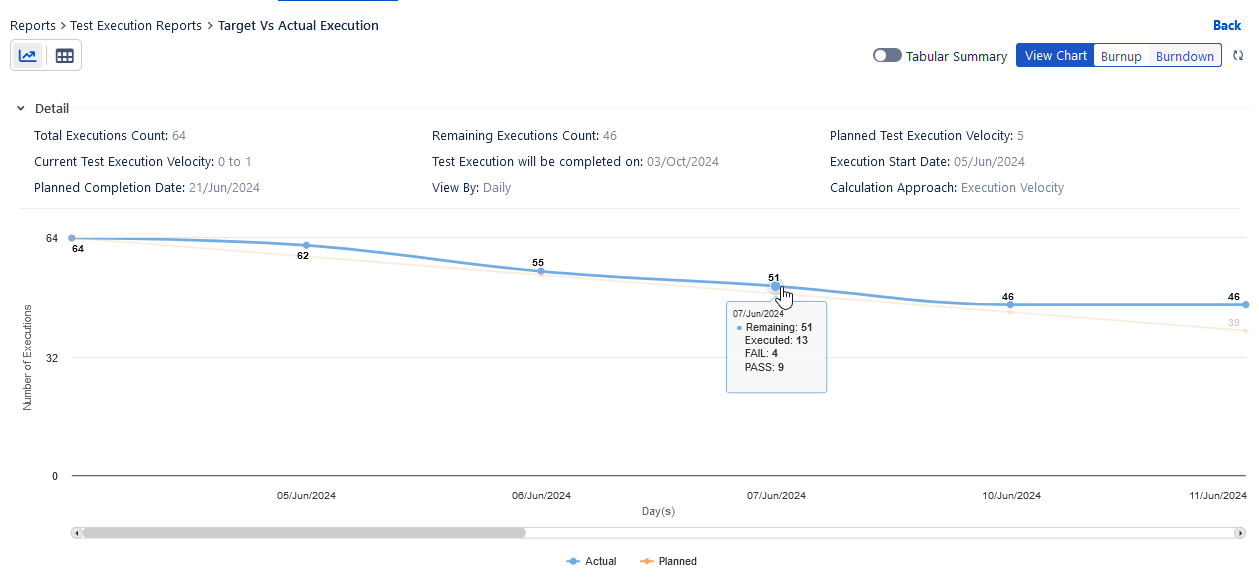This screenshot has width=1259, height=583.
Task: Switch to the Burnup tab
Action: (x=1121, y=57)
